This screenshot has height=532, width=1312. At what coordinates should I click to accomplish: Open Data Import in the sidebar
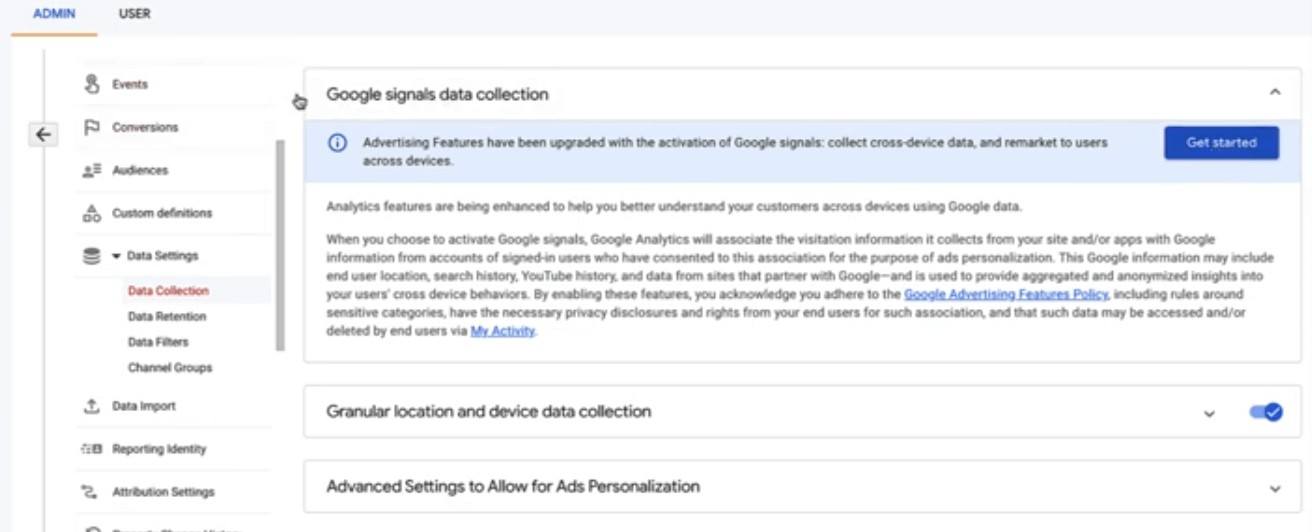point(144,406)
